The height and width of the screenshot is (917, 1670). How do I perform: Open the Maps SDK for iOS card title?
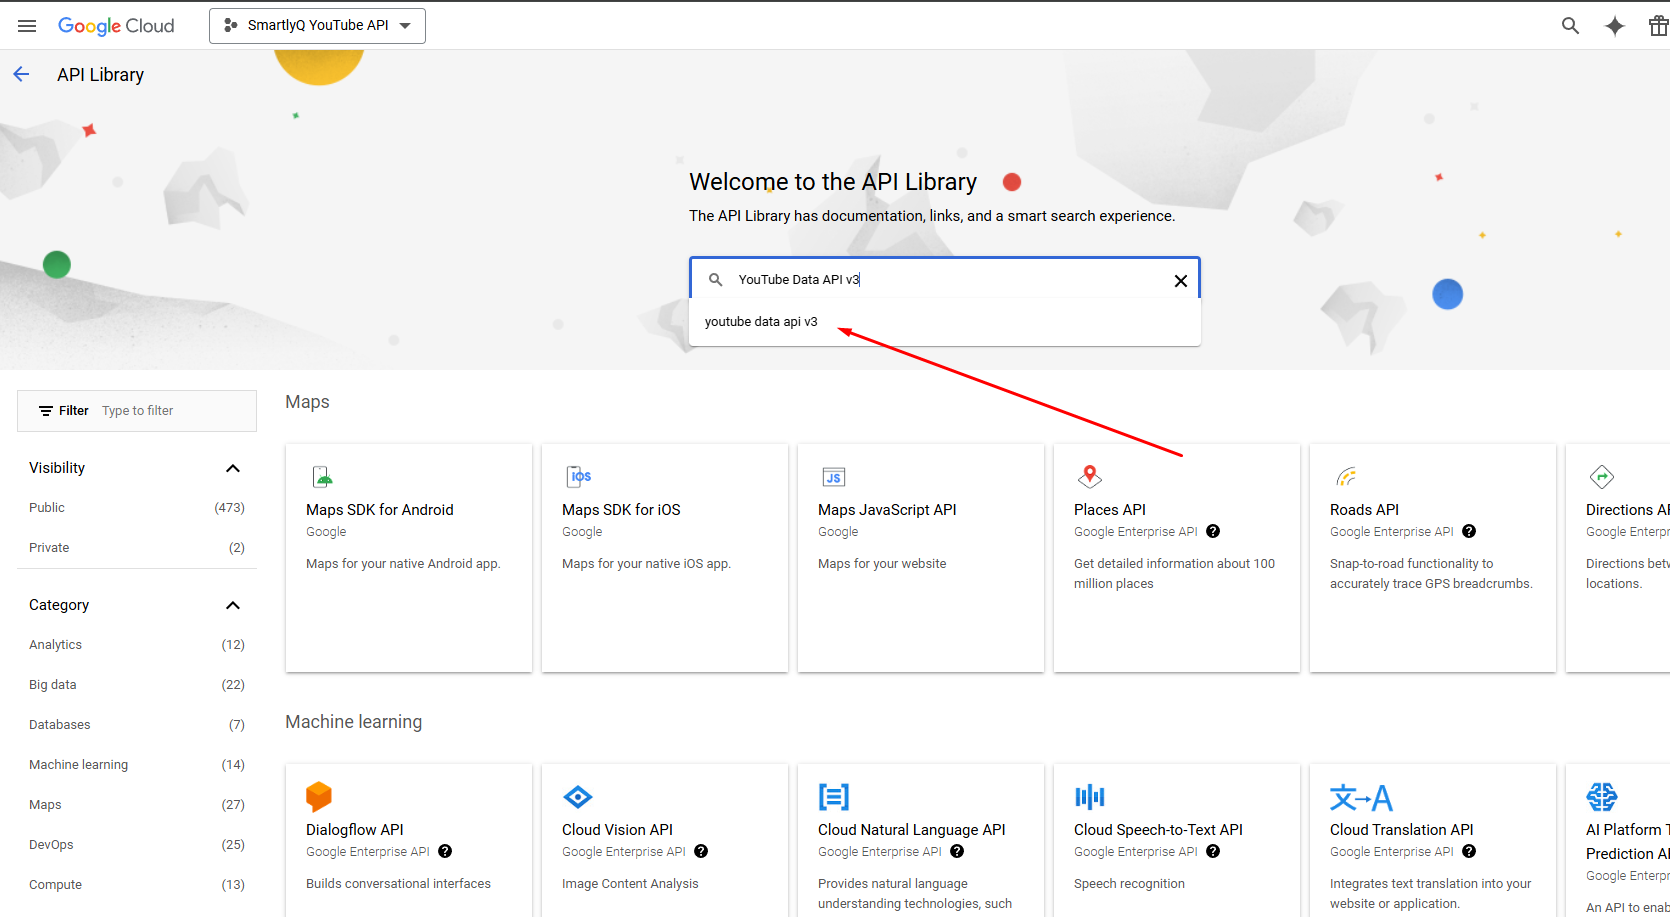coord(621,510)
